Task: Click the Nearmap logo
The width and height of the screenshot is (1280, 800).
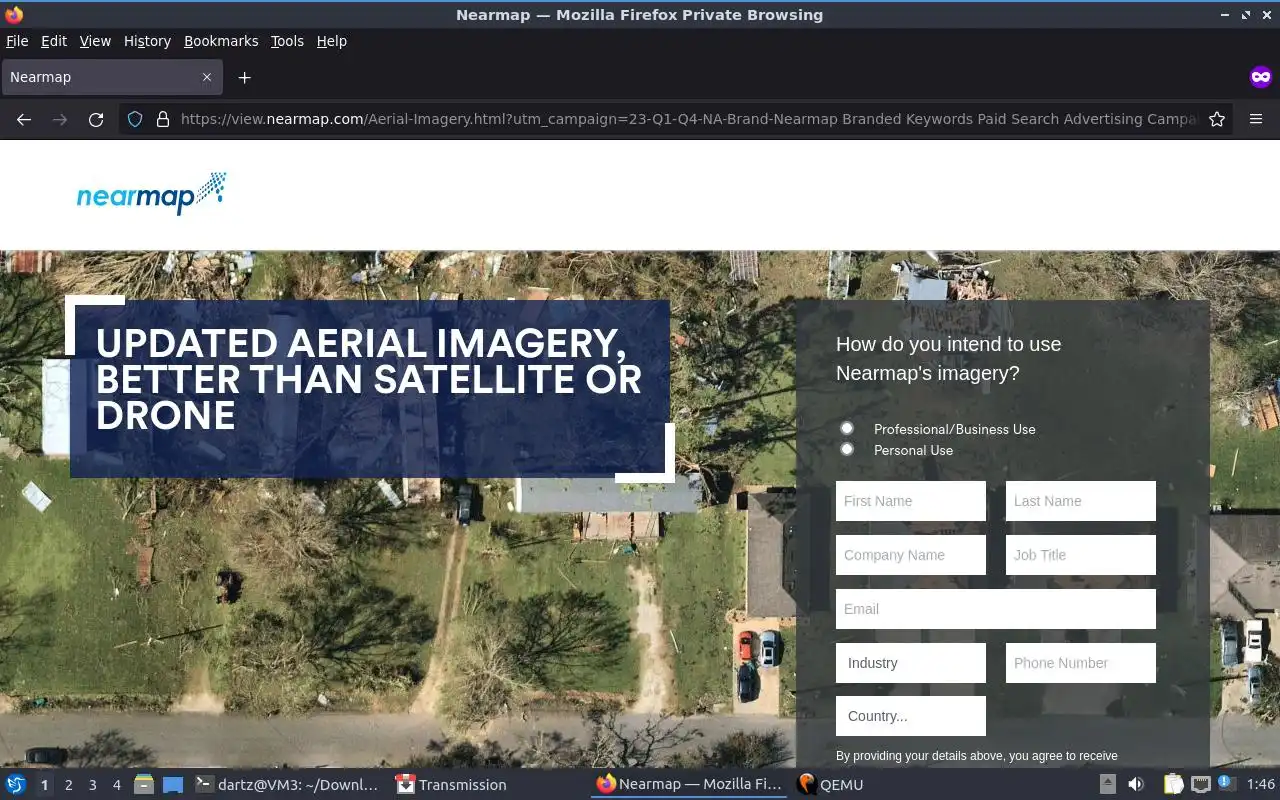Action: pyautogui.click(x=151, y=194)
